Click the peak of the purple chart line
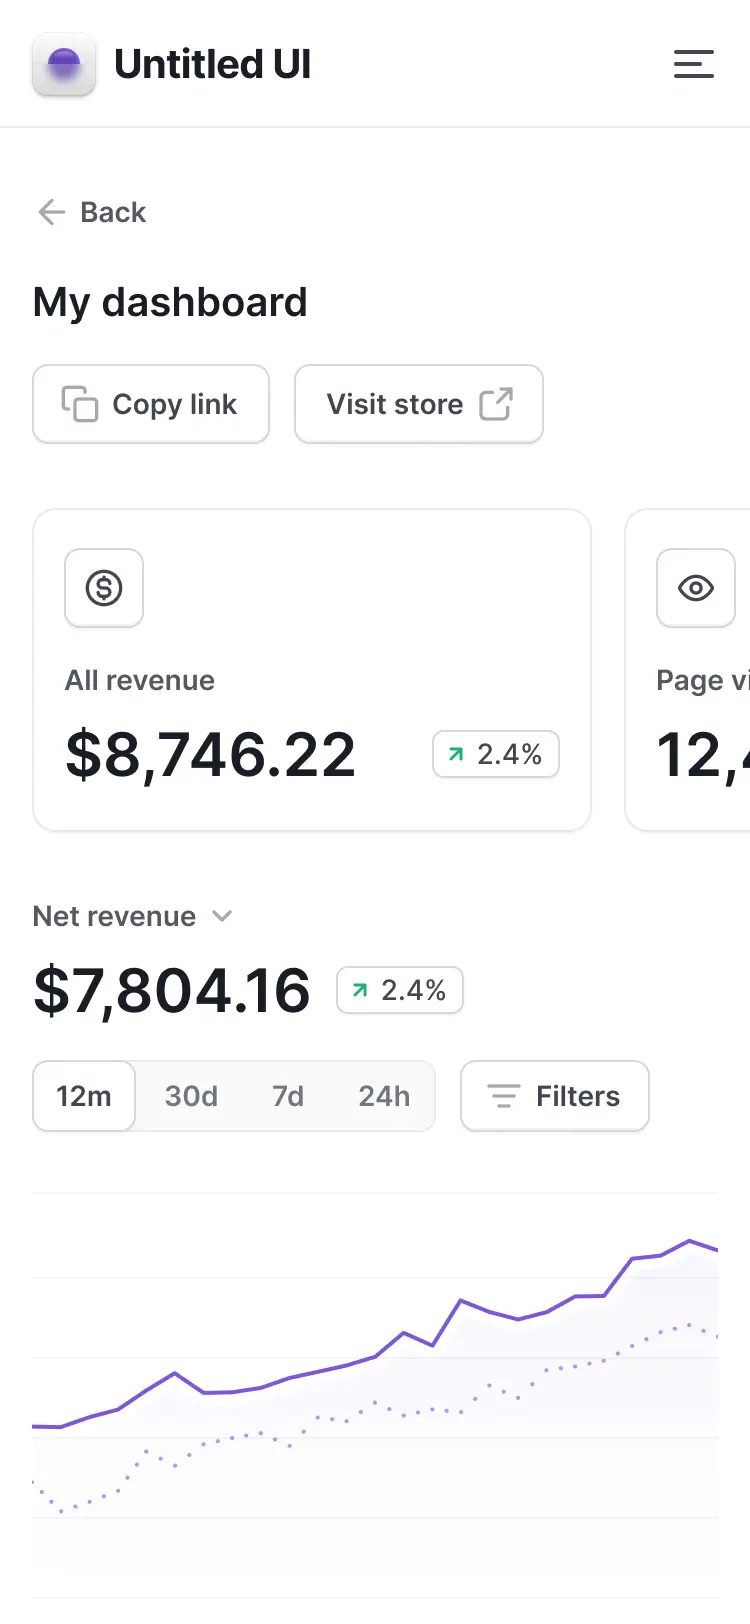This screenshot has width=750, height=1624. [690, 1241]
